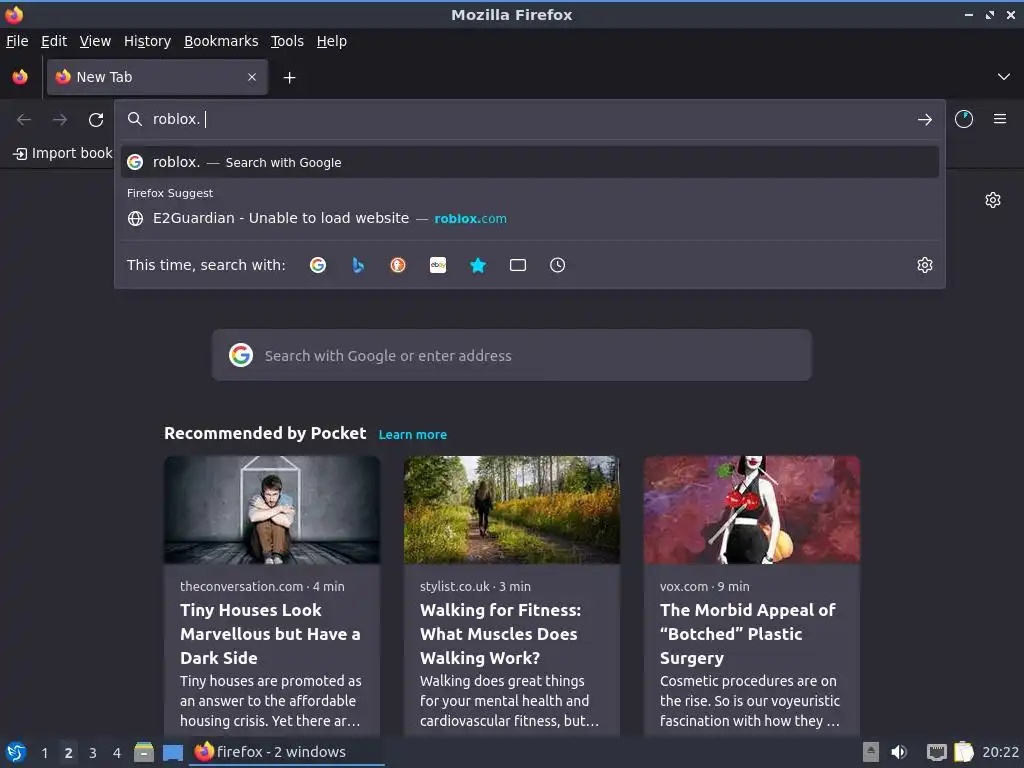Open the Tiny Houses article thumbnail
The height and width of the screenshot is (768, 1024).
click(x=272, y=510)
